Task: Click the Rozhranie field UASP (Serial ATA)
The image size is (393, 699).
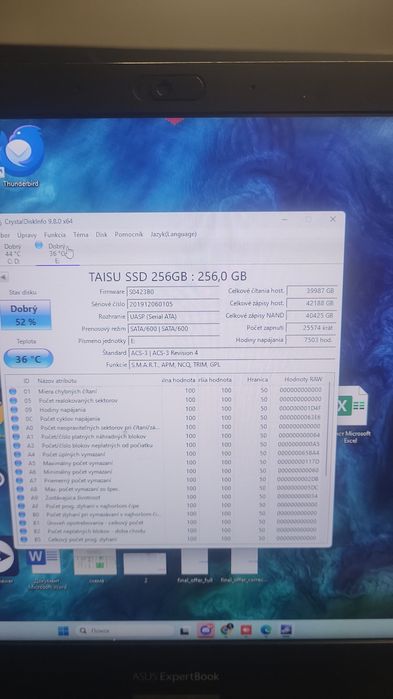Action: 173,317
